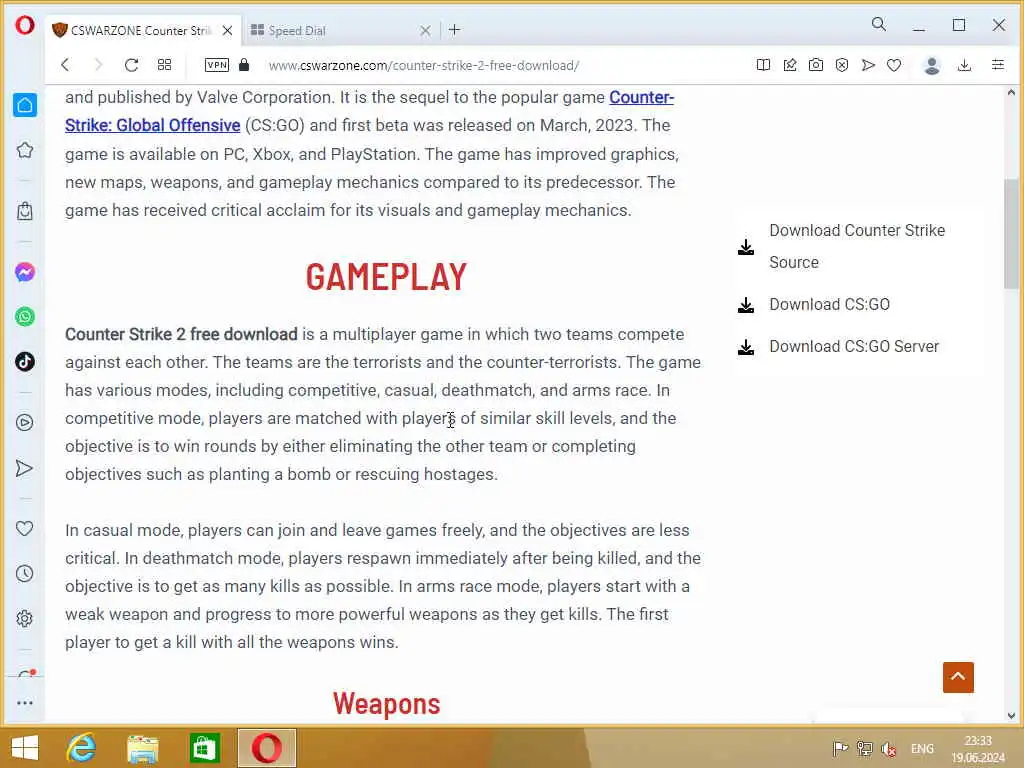Click the send flow arrow icon in toolbar

tap(868, 65)
